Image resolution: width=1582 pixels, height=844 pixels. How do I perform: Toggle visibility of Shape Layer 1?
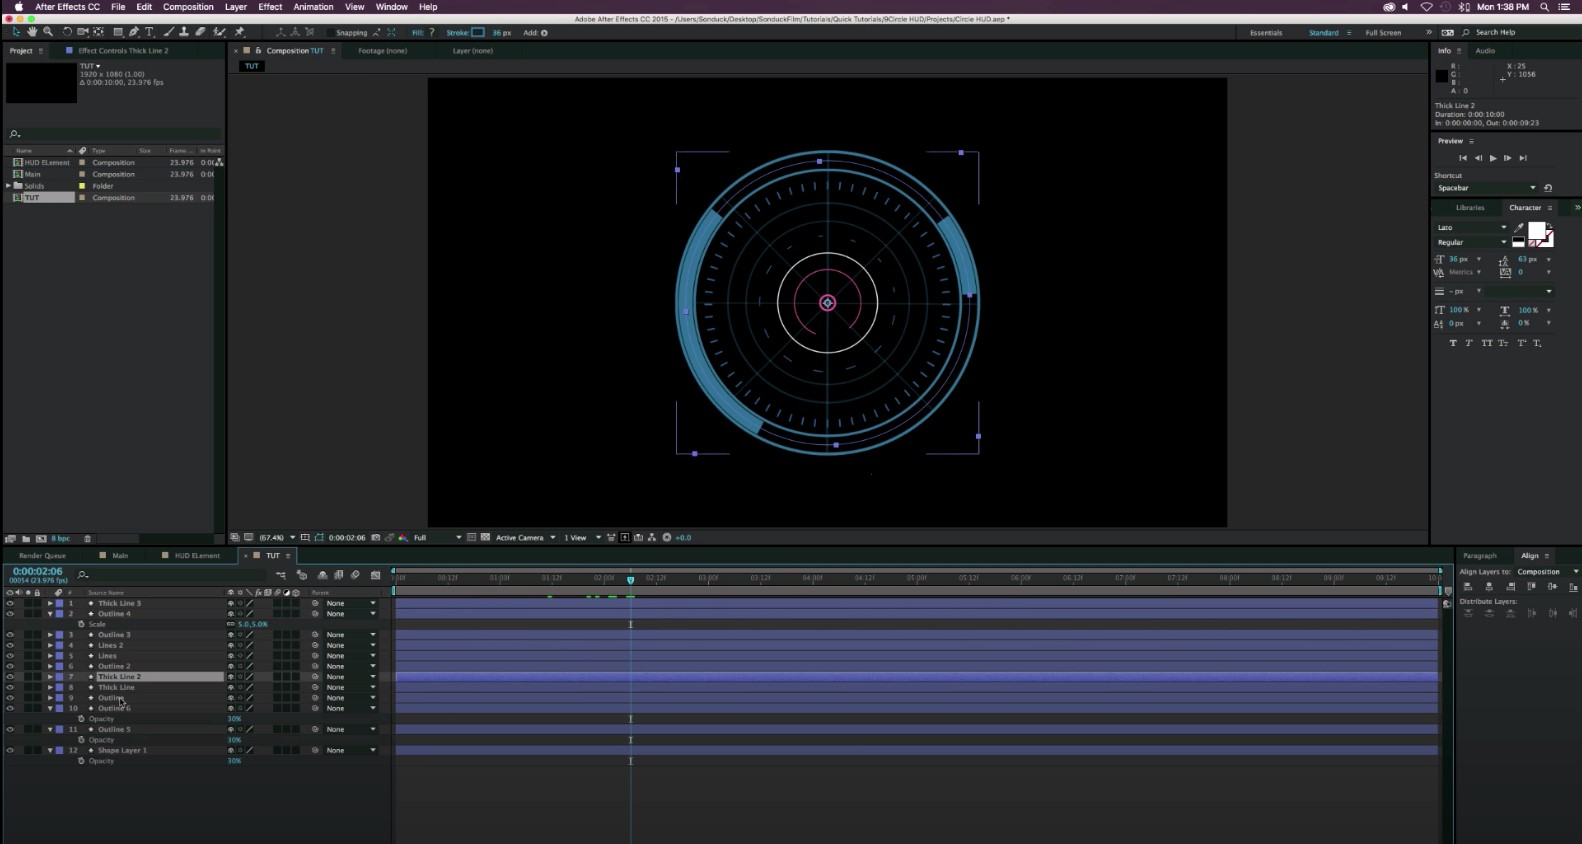10,750
